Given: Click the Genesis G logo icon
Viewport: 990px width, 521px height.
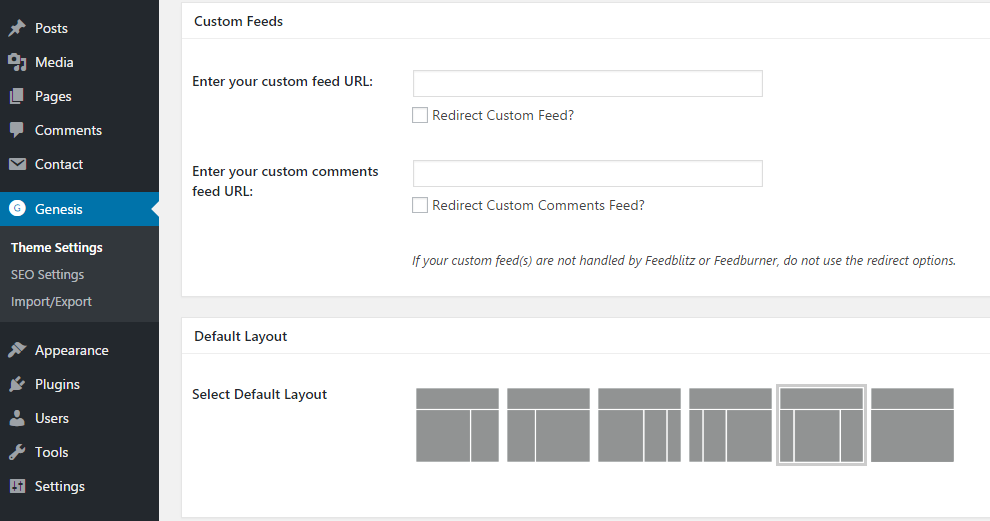Looking at the screenshot, I should [x=17, y=208].
